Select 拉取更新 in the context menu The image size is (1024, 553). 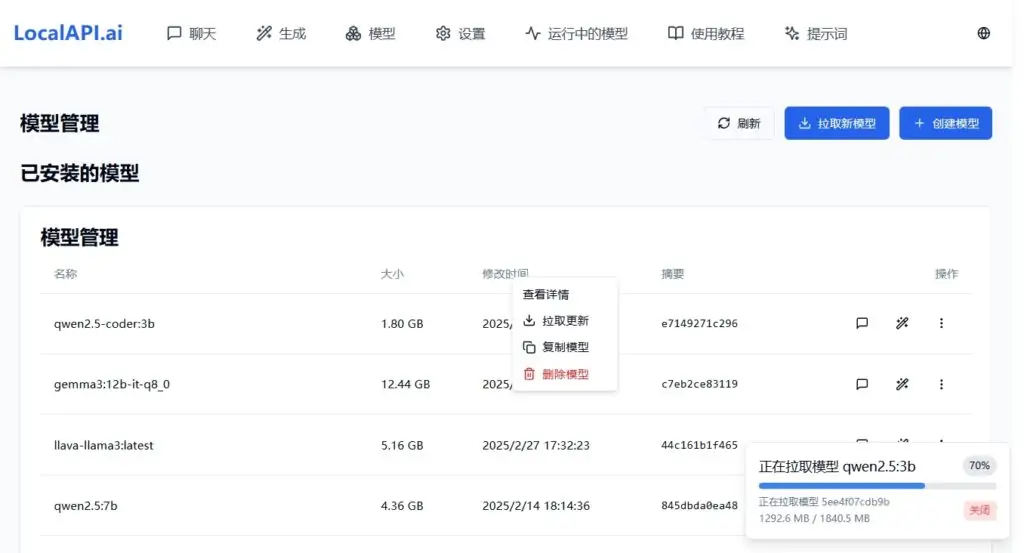point(565,321)
